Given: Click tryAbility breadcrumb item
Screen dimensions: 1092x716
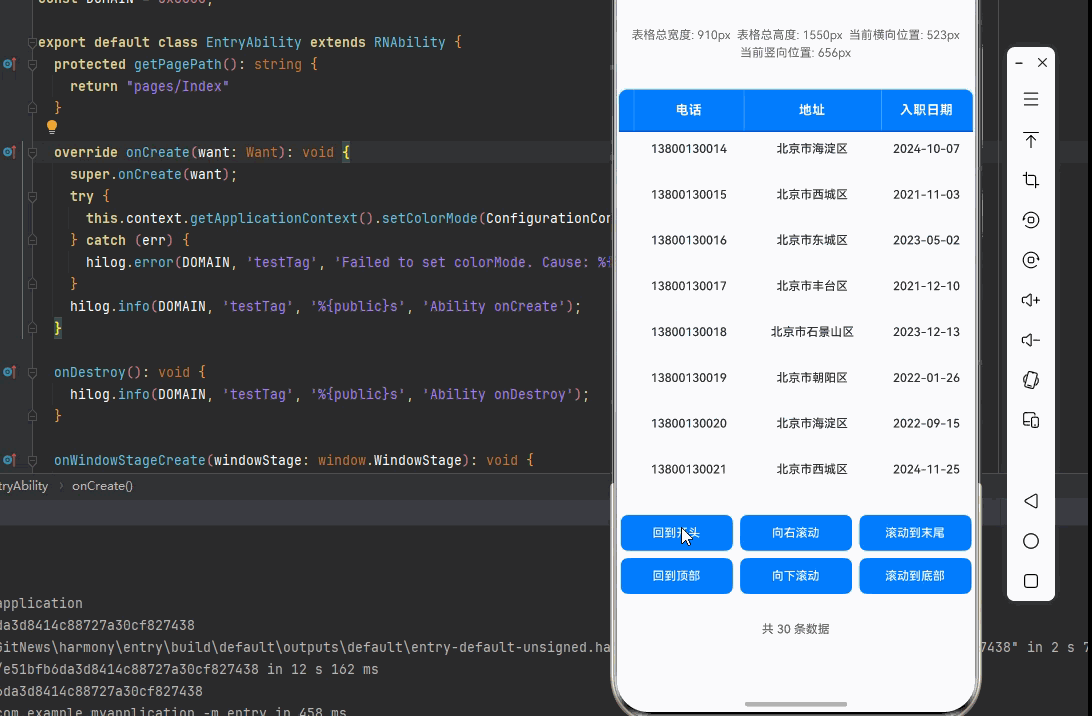Looking at the screenshot, I should (24, 485).
